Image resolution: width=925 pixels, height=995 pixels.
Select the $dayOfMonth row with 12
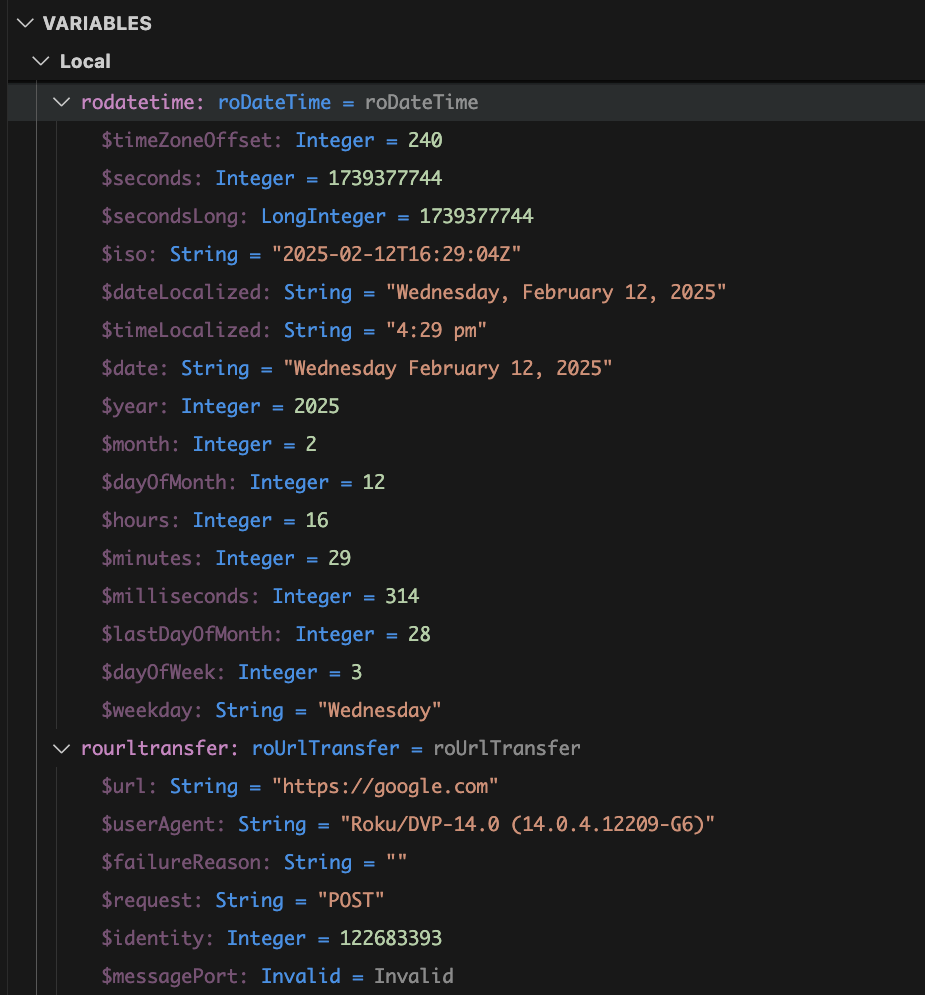pyautogui.click(x=466, y=483)
